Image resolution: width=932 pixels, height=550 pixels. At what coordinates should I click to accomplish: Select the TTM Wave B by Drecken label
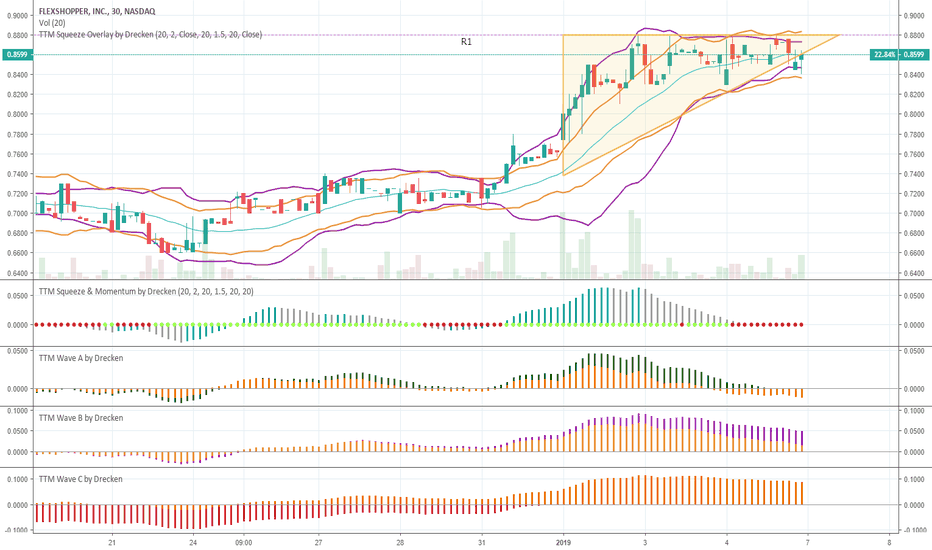click(81, 418)
